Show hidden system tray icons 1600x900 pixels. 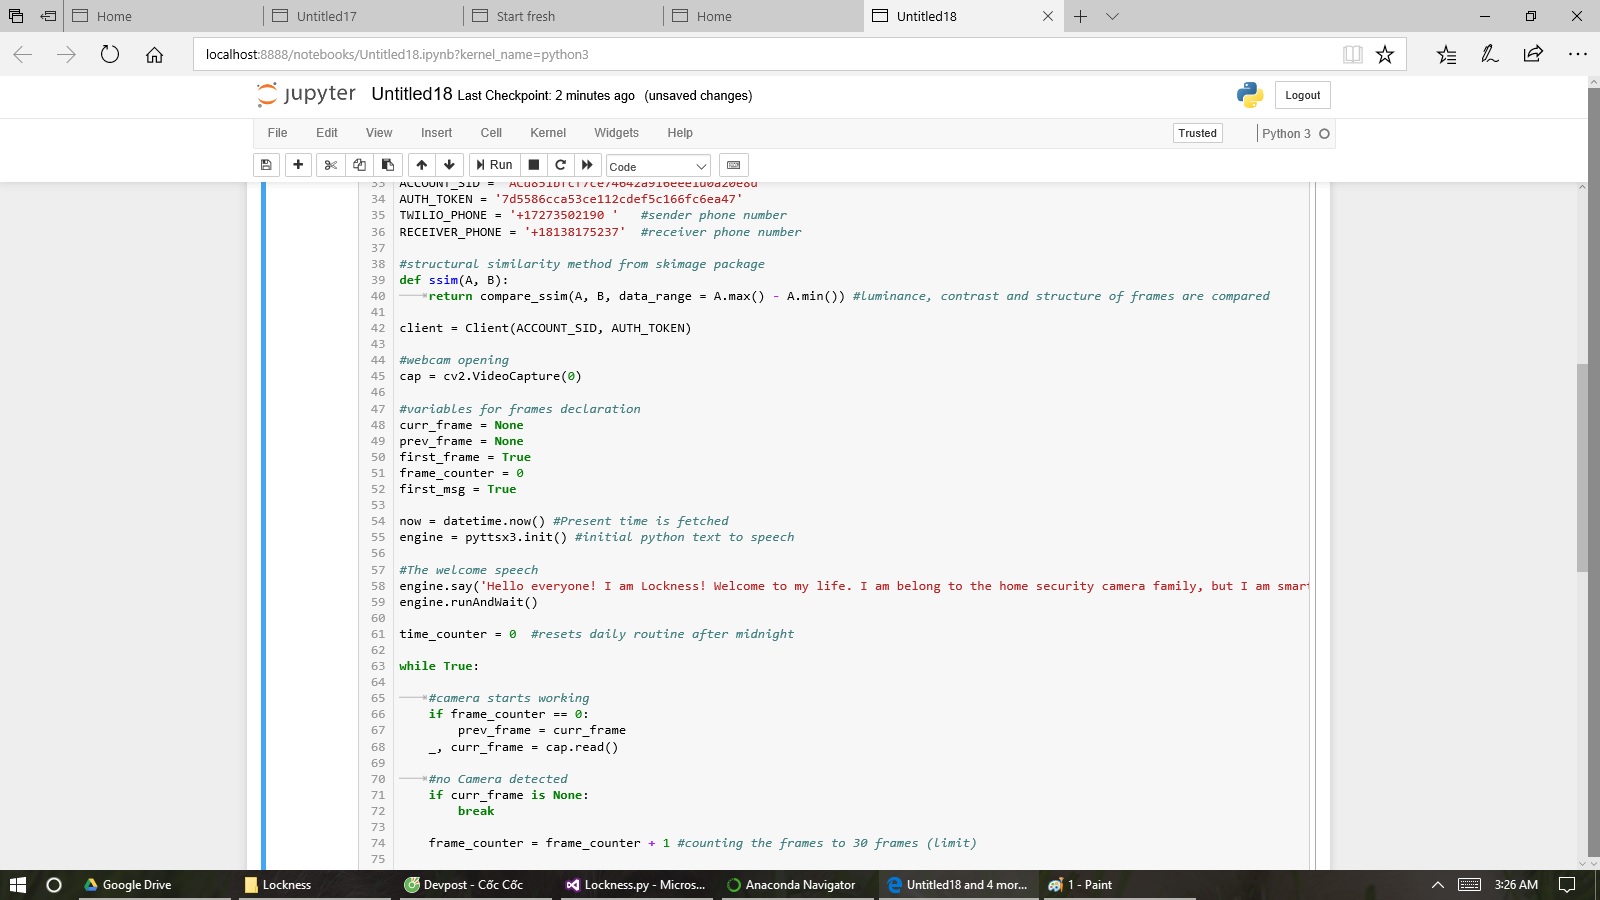pyautogui.click(x=1438, y=885)
